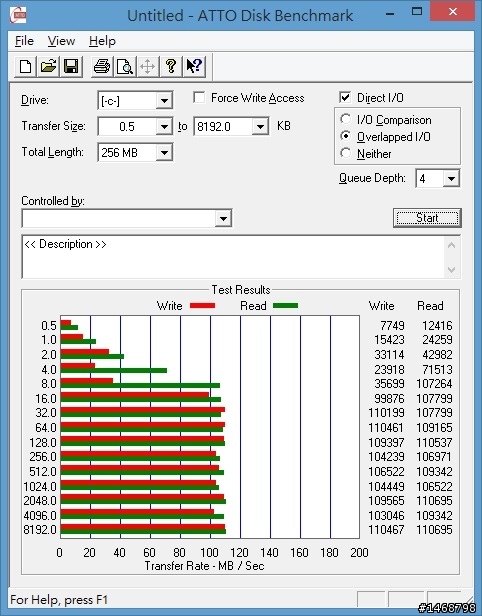
Task: Enable Force Write Access checkbox
Action: pyautogui.click(x=199, y=97)
